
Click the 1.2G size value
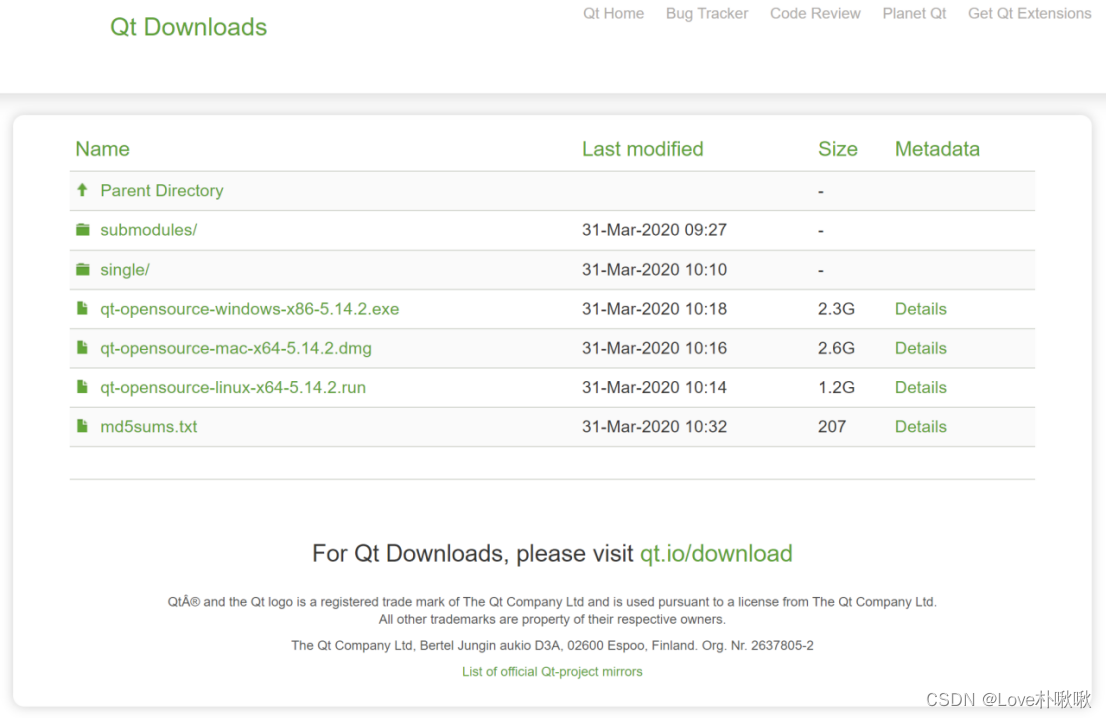pyautogui.click(x=836, y=388)
